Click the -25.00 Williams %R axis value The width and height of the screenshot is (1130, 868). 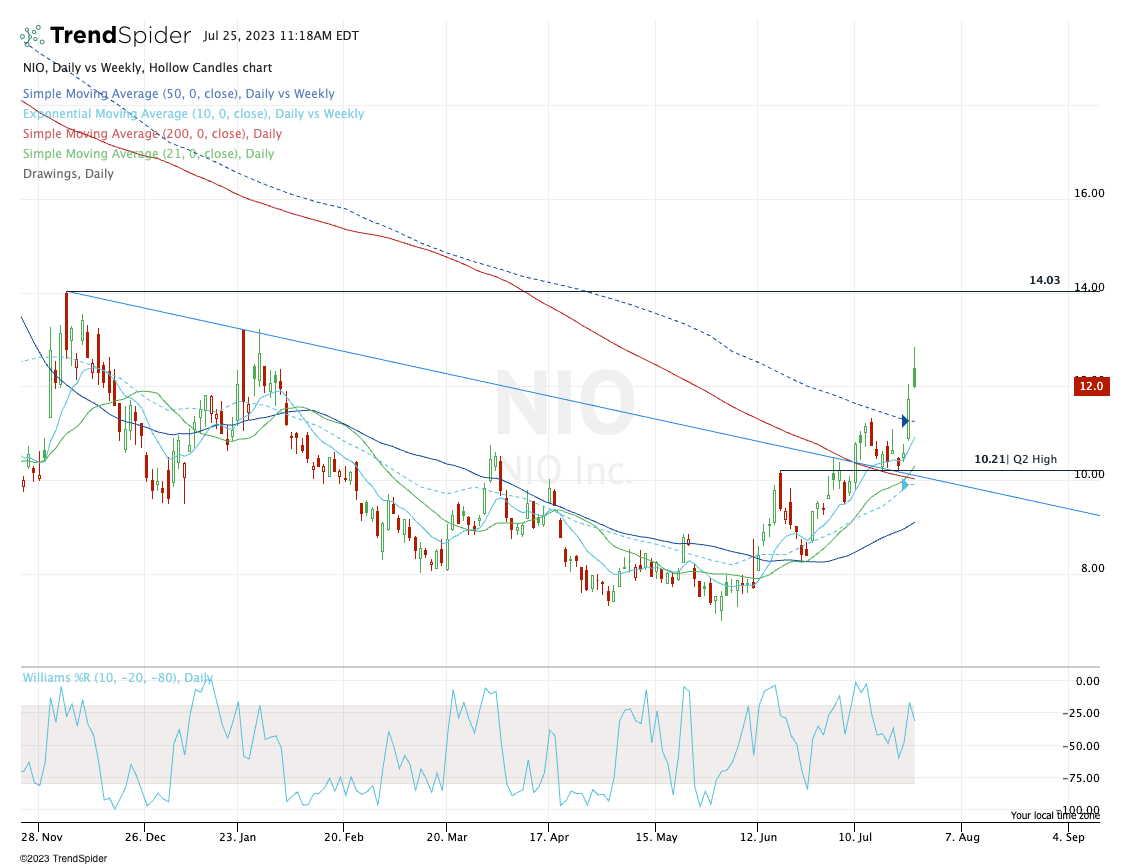click(x=1082, y=714)
